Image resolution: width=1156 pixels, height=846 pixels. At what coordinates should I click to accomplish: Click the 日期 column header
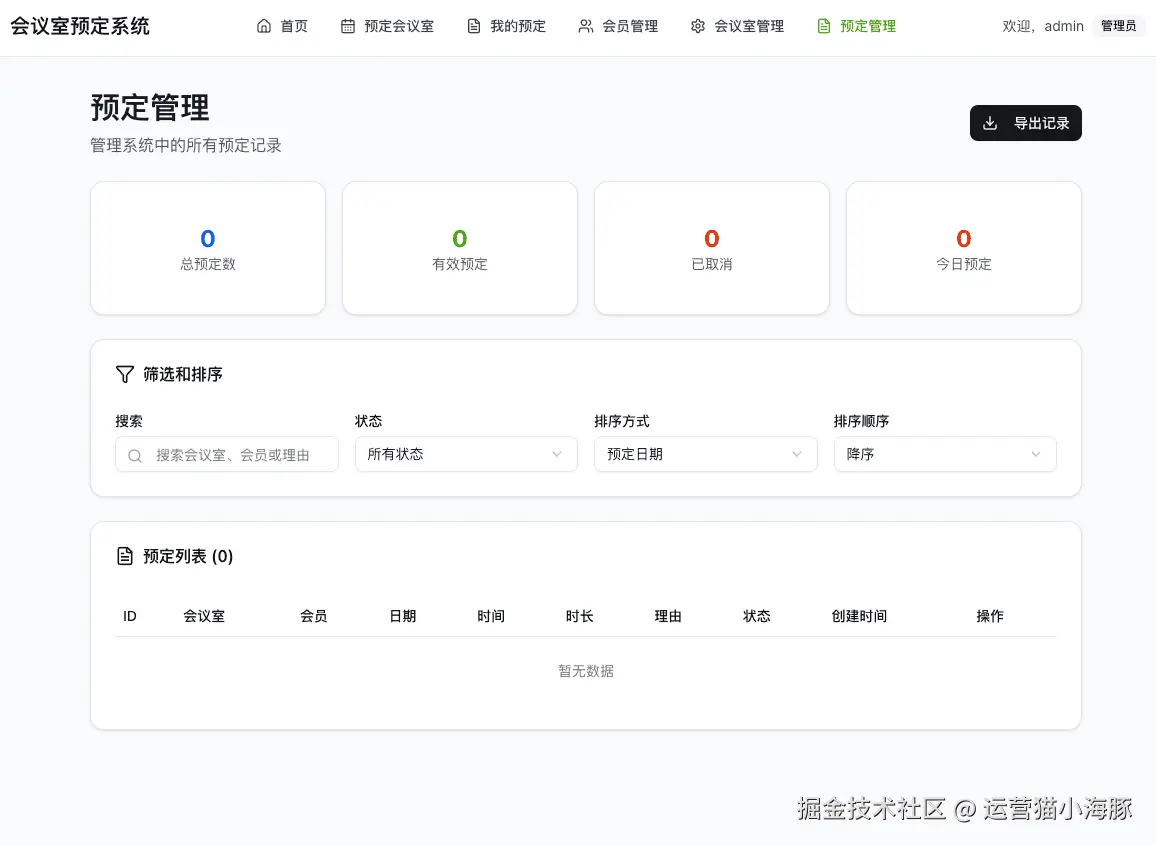click(x=403, y=616)
